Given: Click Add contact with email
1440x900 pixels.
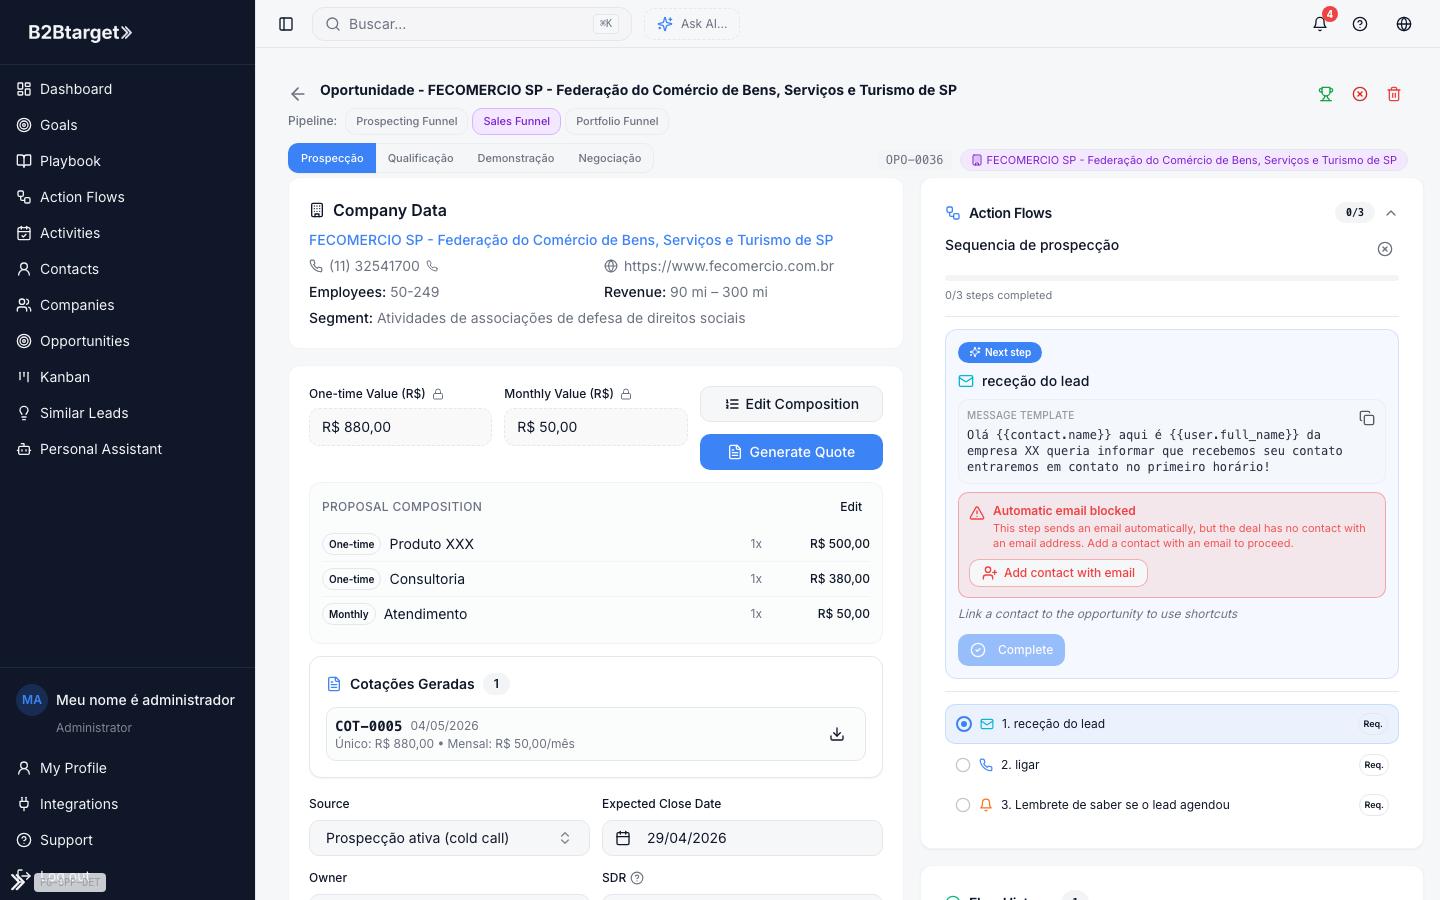Looking at the screenshot, I should (1058, 573).
